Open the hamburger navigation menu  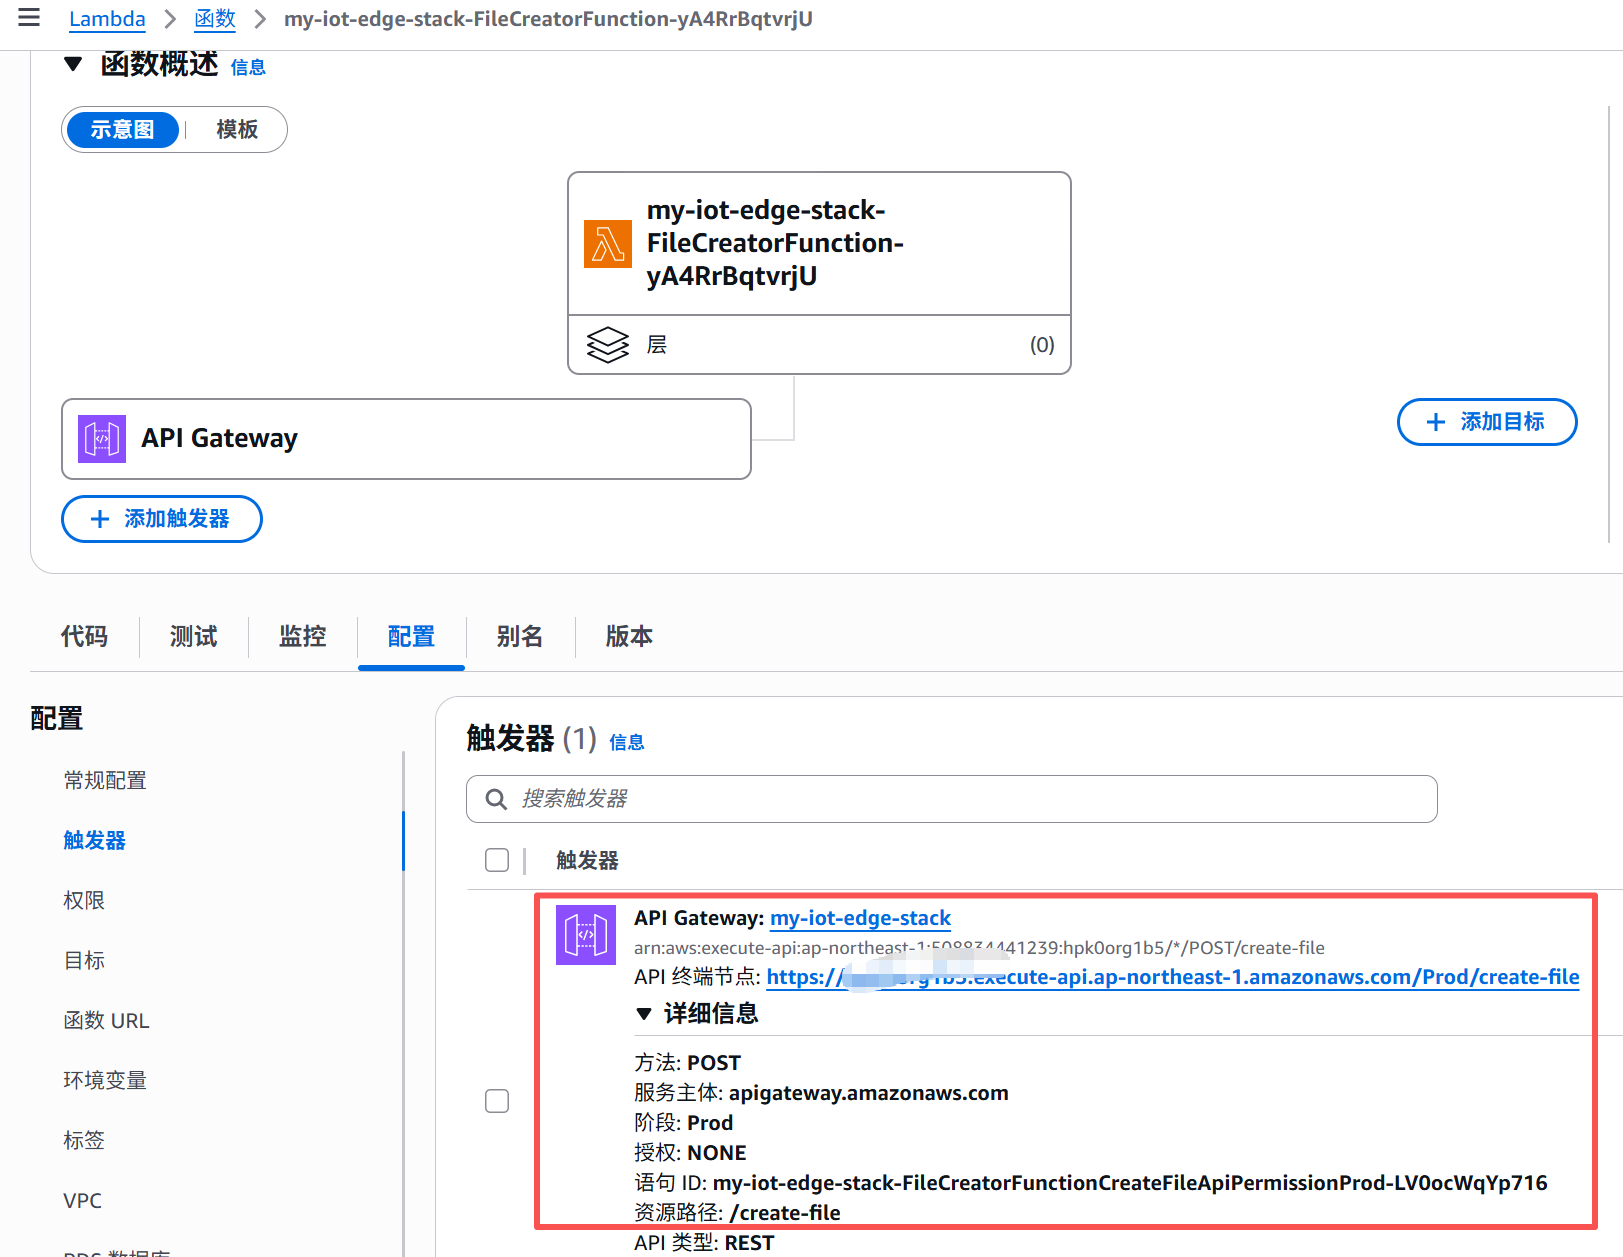(x=29, y=17)
